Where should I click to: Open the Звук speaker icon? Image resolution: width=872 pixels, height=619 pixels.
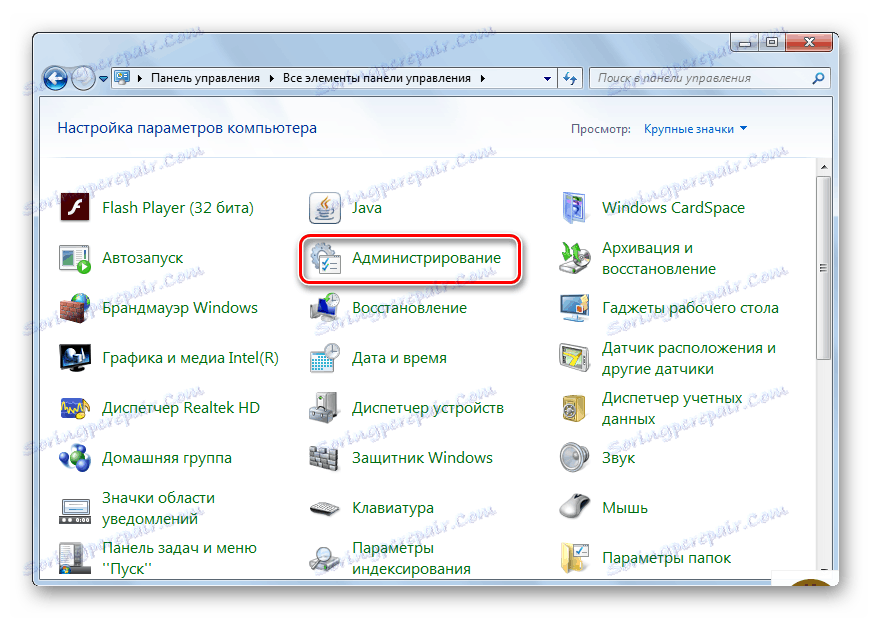[x=574, y=458]
